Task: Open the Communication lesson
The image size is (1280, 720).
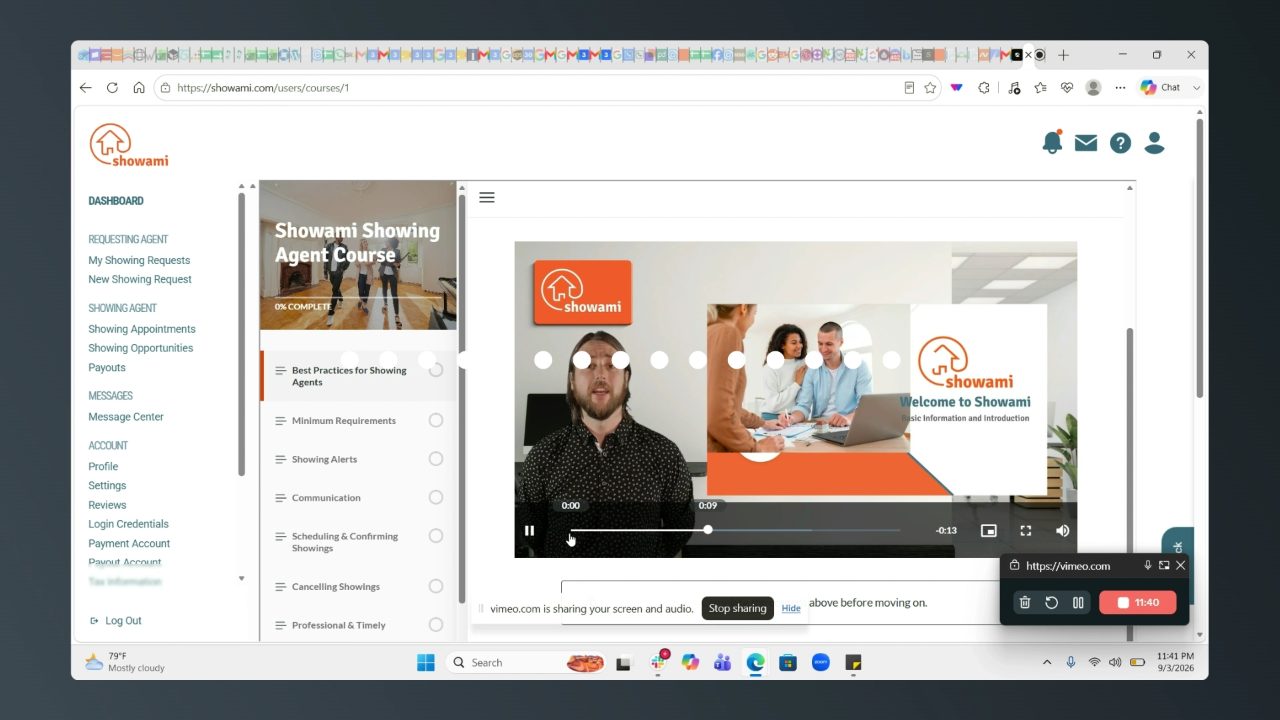Action: pos(326,498)
